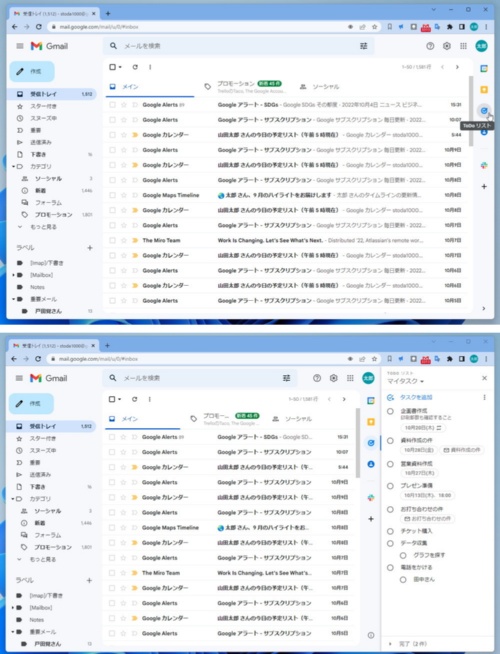The height and width of the screenshot is (654, 500).
Task: Open Google apps grid in upper window
Action: 463,46
